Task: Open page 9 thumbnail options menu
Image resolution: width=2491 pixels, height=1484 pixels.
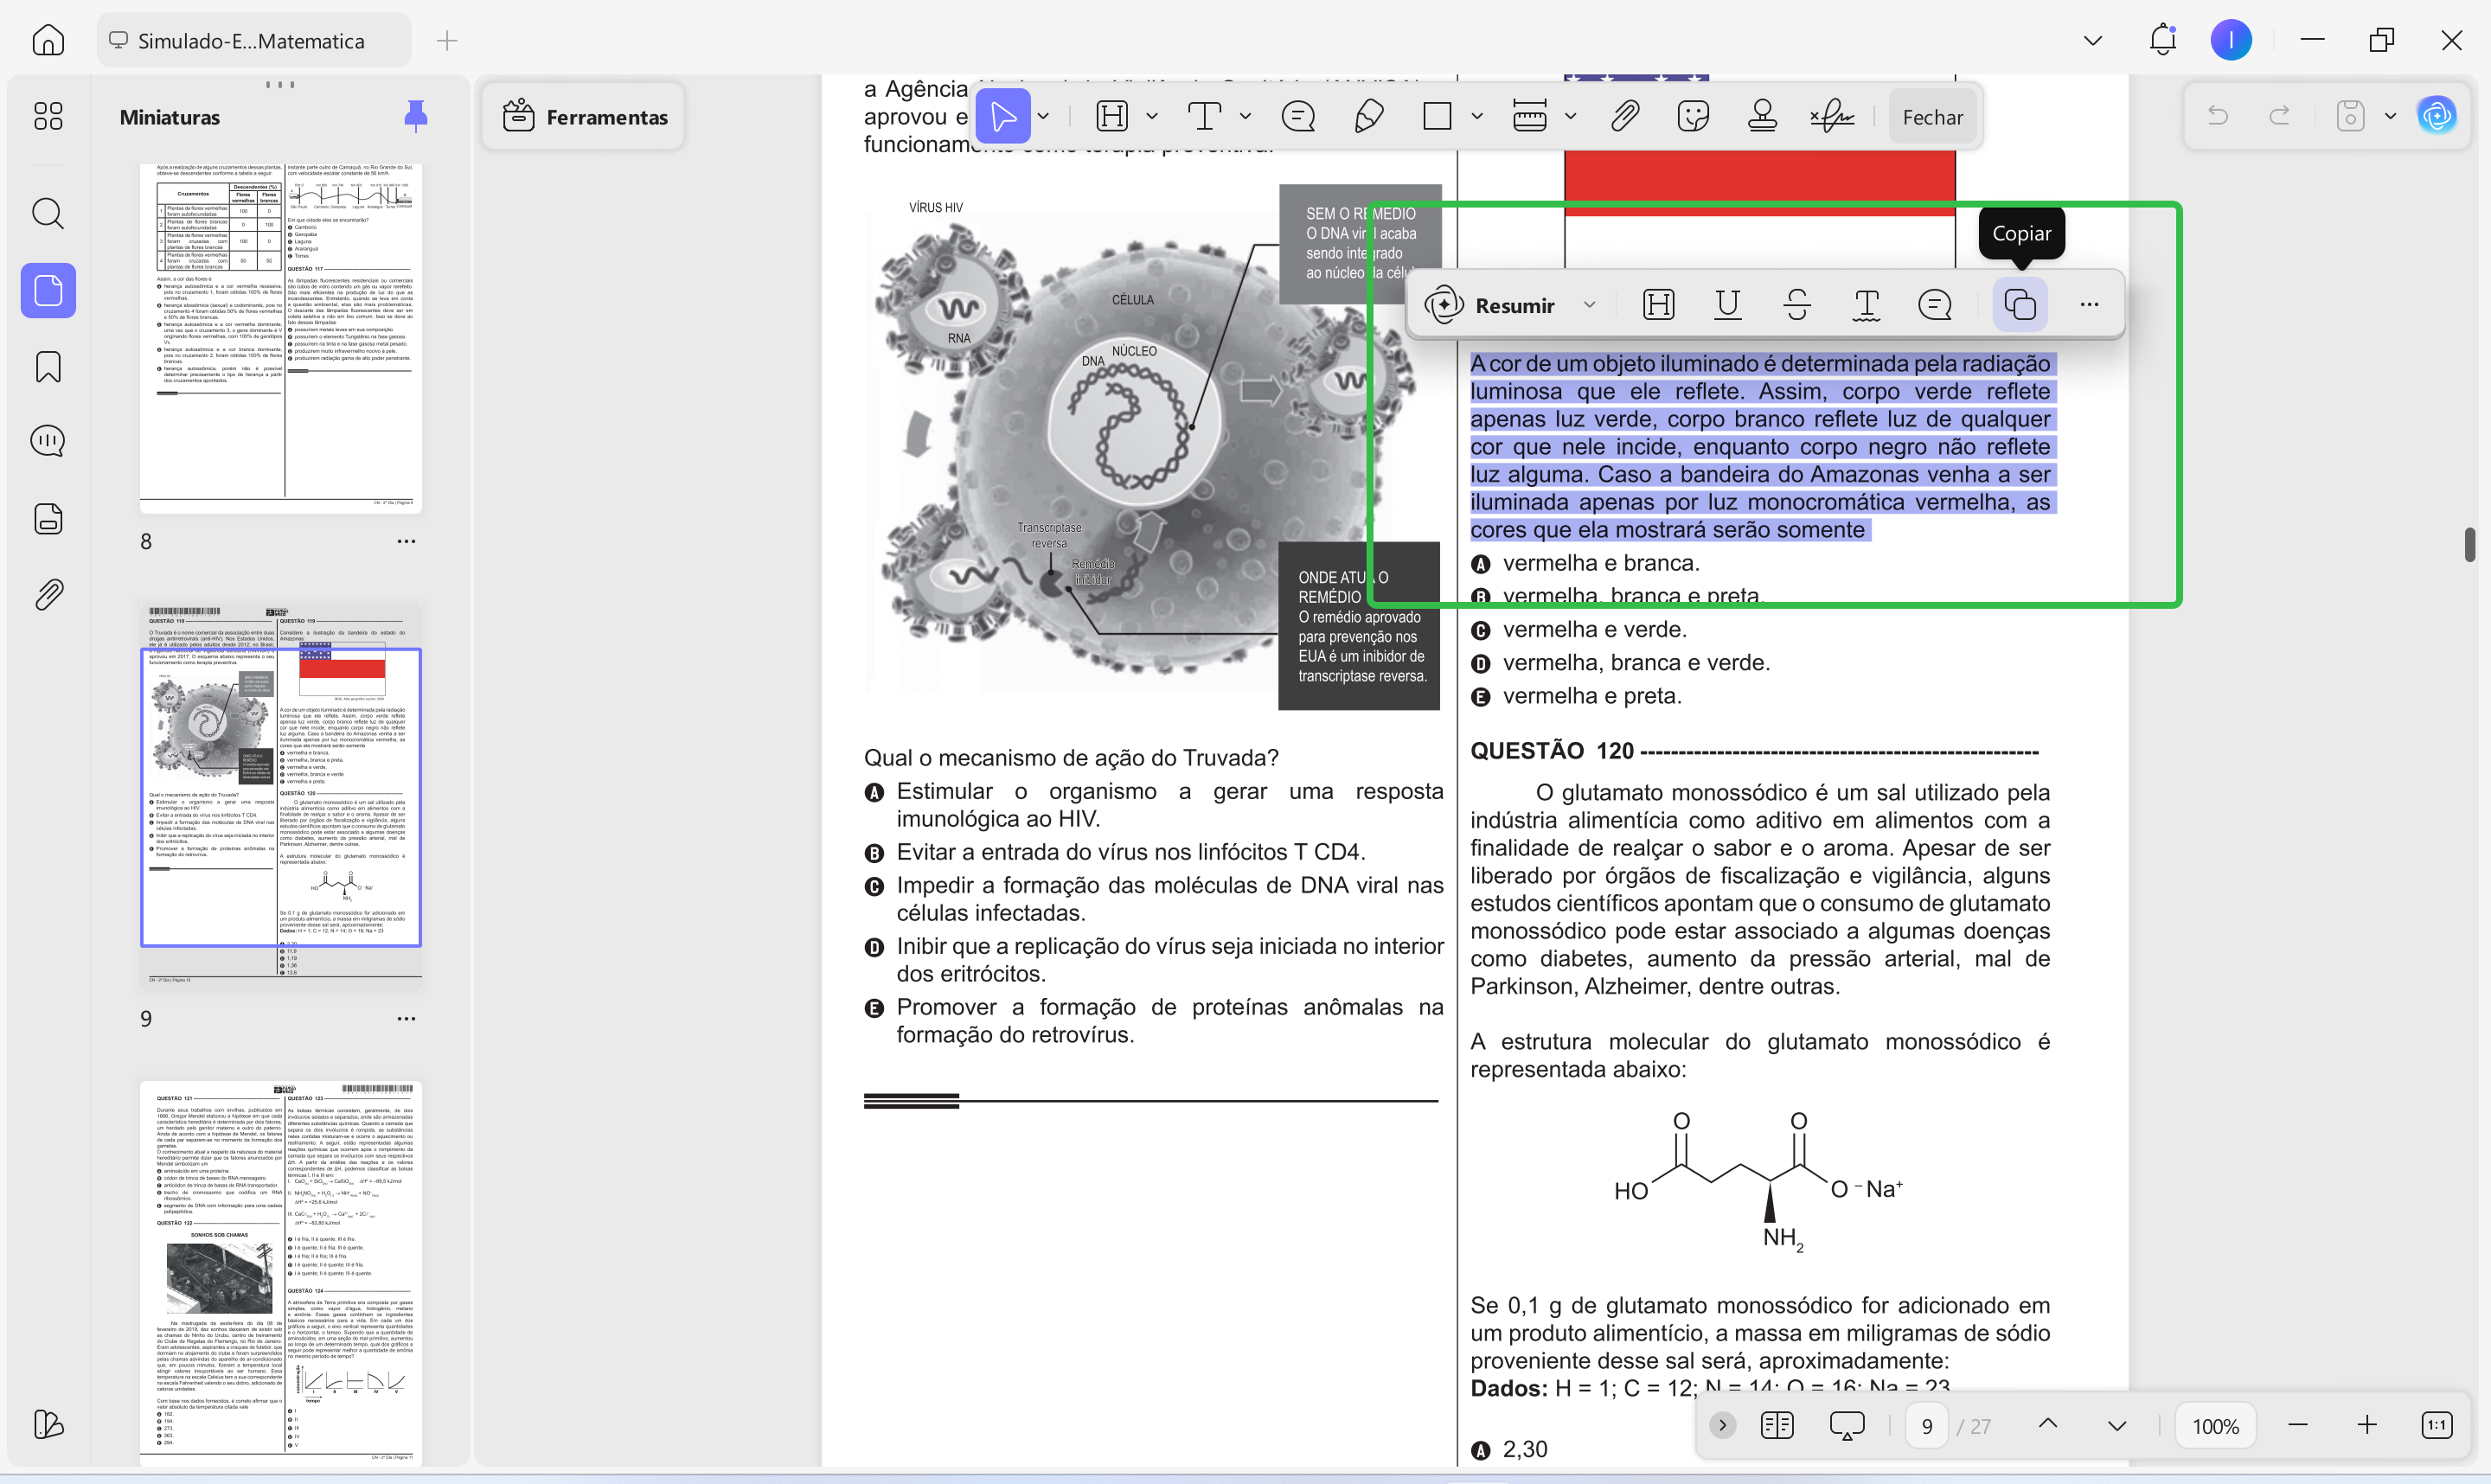Action: [406, 1018]
